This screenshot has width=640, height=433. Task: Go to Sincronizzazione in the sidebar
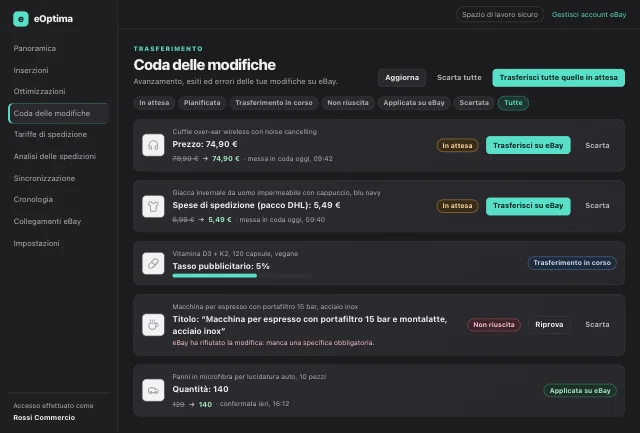pyautogui.click(x=44, y=178)
